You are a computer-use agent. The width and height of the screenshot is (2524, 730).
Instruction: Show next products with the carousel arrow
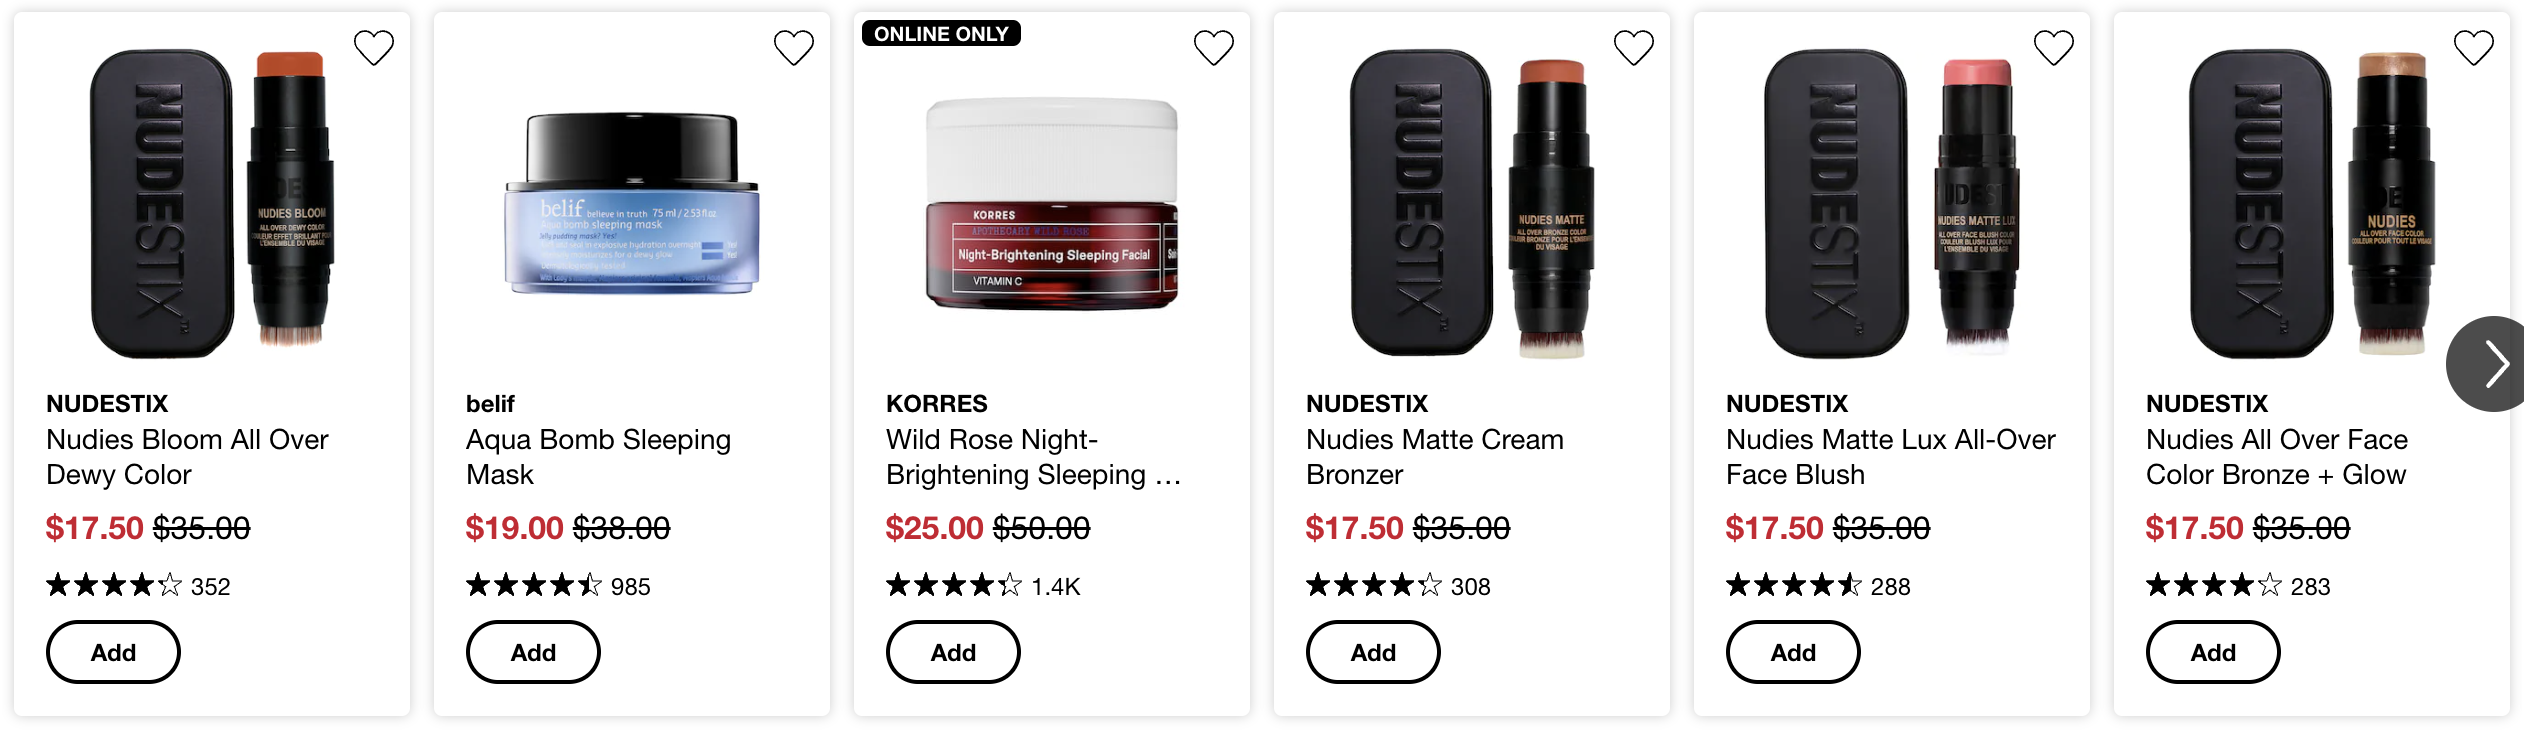tap(2488, 364)
